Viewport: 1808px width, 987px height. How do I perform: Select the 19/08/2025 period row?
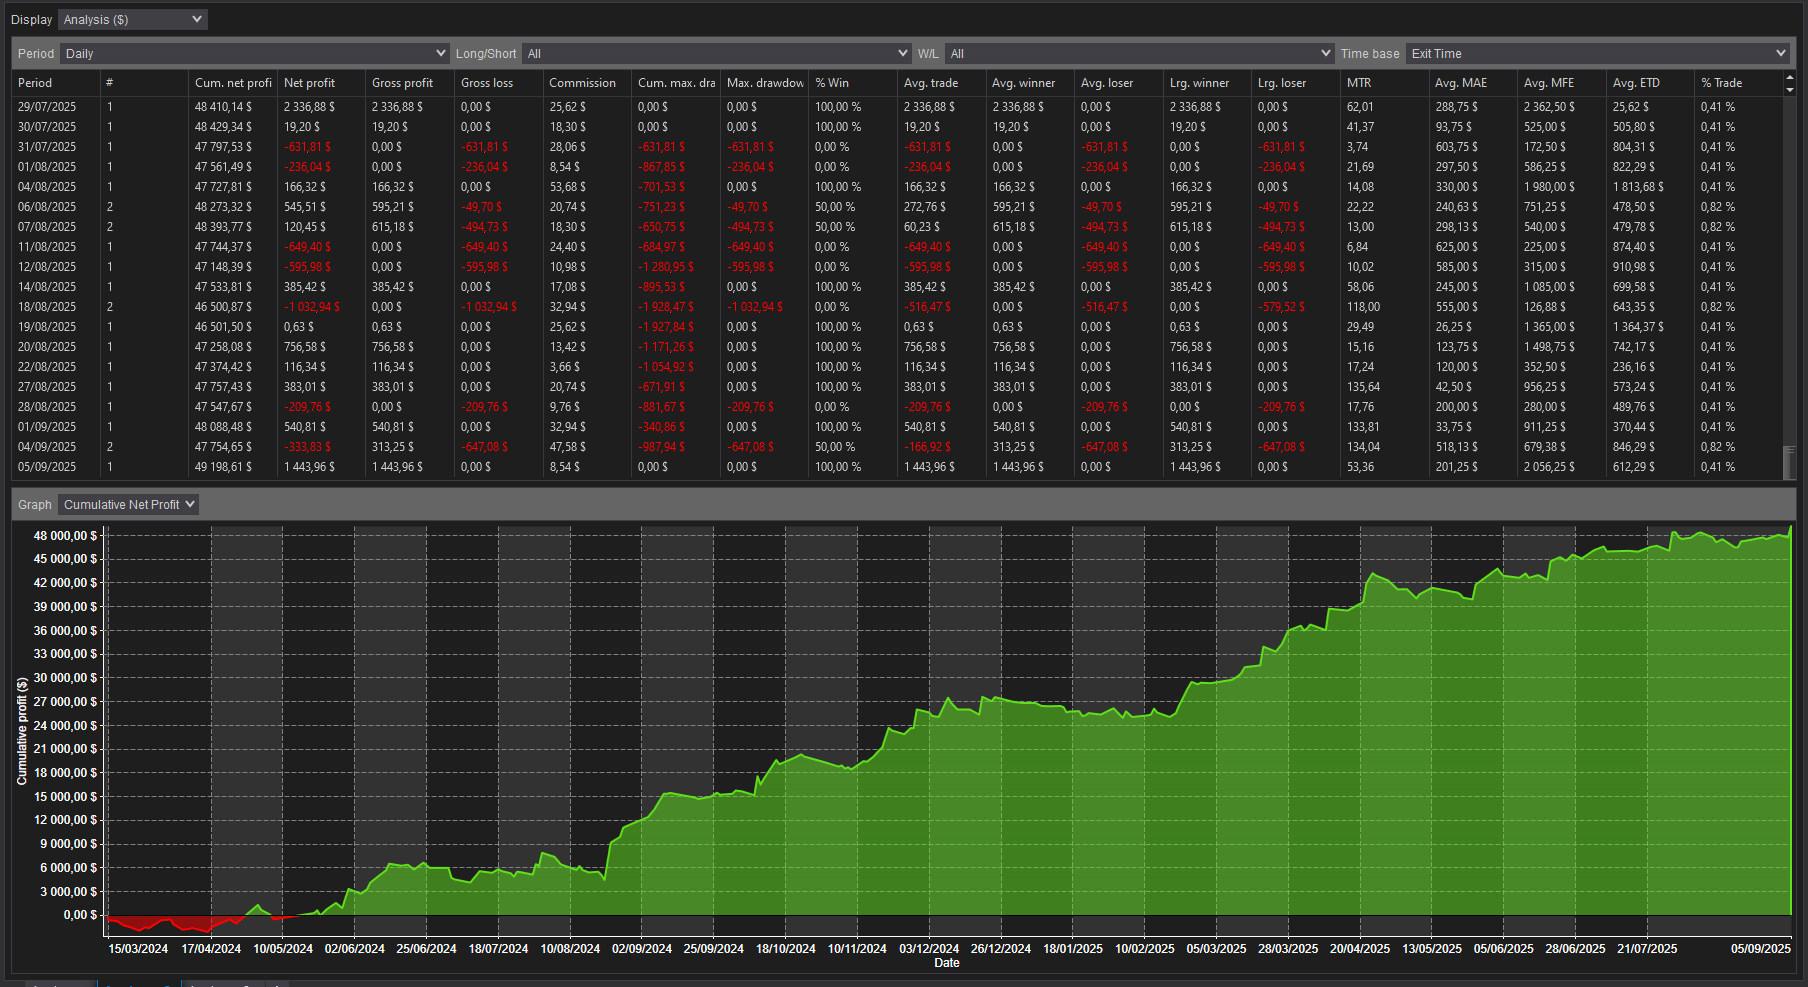pos(897,327)
